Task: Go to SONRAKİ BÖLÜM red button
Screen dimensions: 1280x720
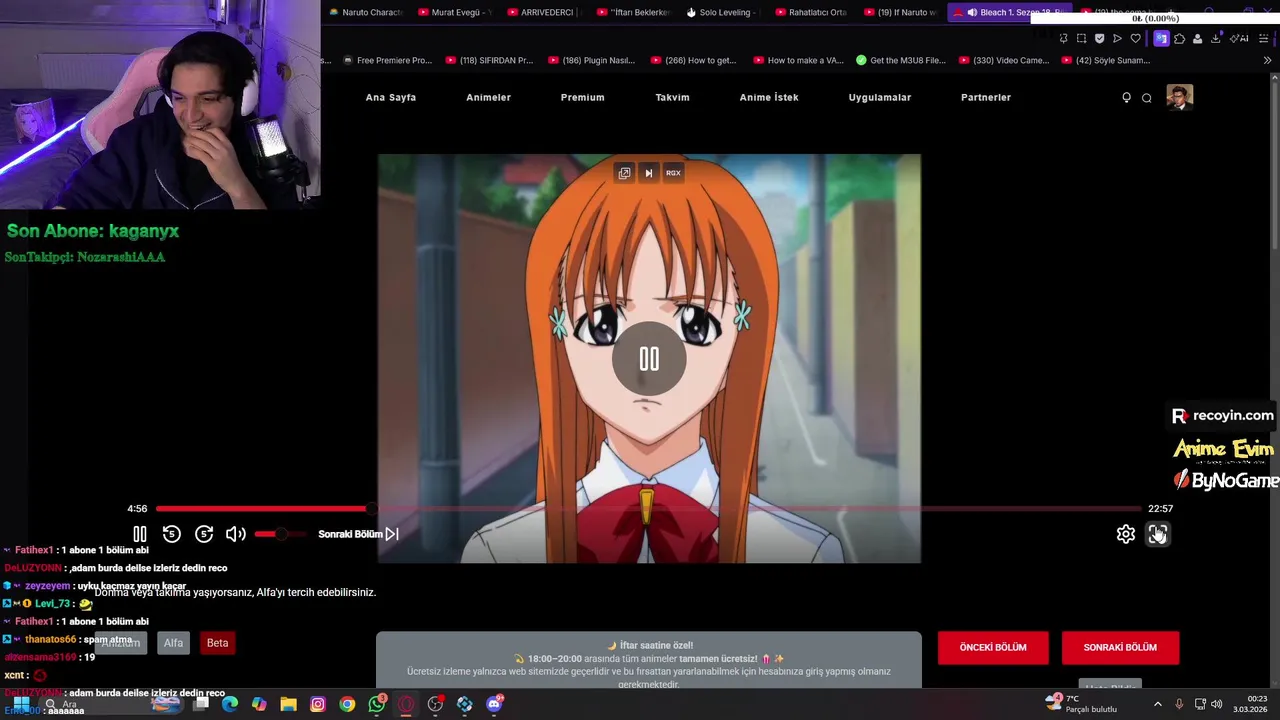Action: (x=1120, y=647)
